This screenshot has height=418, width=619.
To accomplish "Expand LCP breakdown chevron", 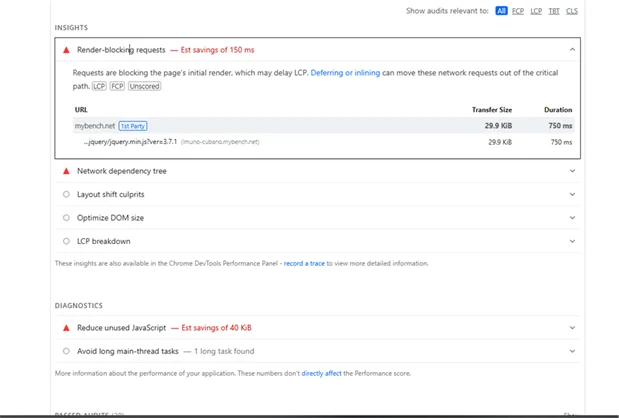I will 572,241.
